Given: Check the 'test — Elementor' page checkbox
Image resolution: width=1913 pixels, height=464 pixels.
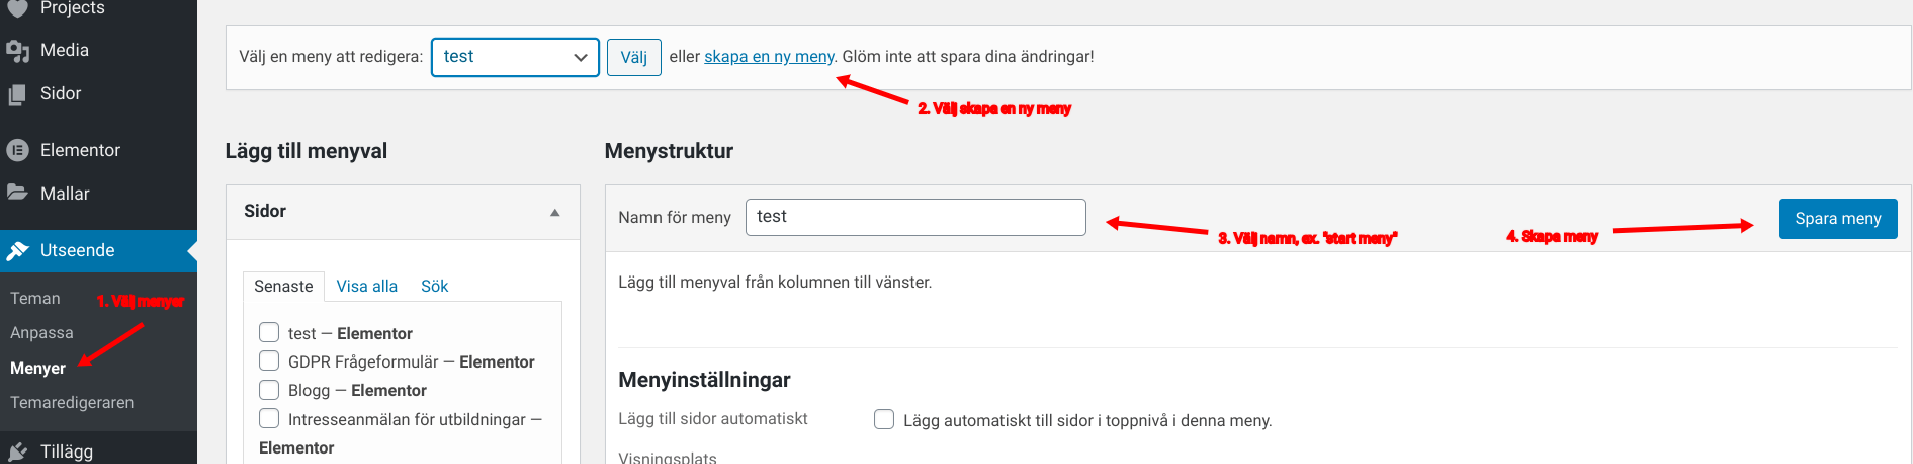Looking at the screenshot, I should tap(269, 332).
